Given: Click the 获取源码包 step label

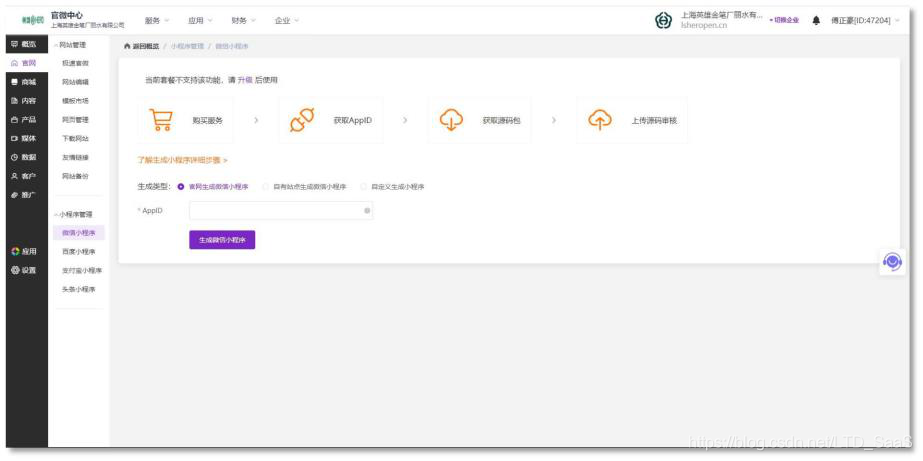Looking at the screenshot, I should click(x=502, y=120).
